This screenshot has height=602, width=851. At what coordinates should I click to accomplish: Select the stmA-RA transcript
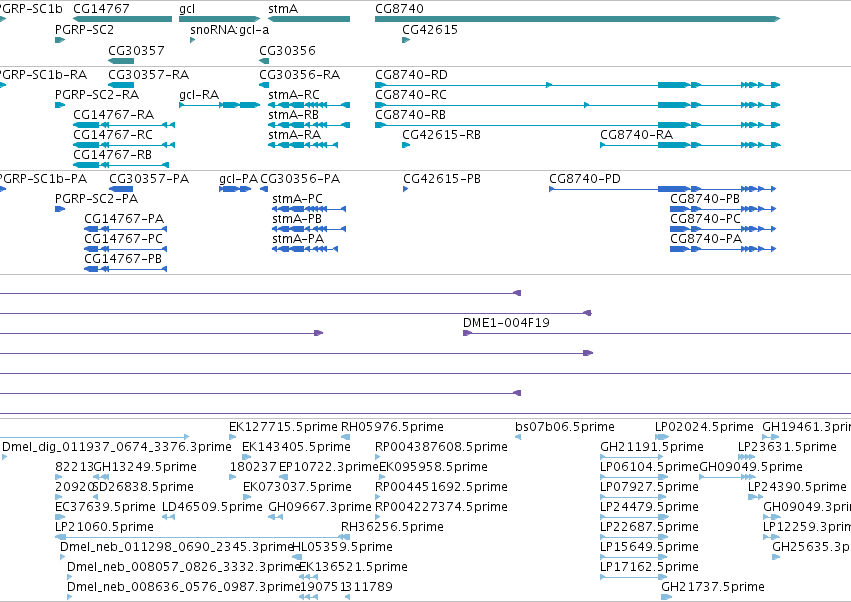(303, 145)
